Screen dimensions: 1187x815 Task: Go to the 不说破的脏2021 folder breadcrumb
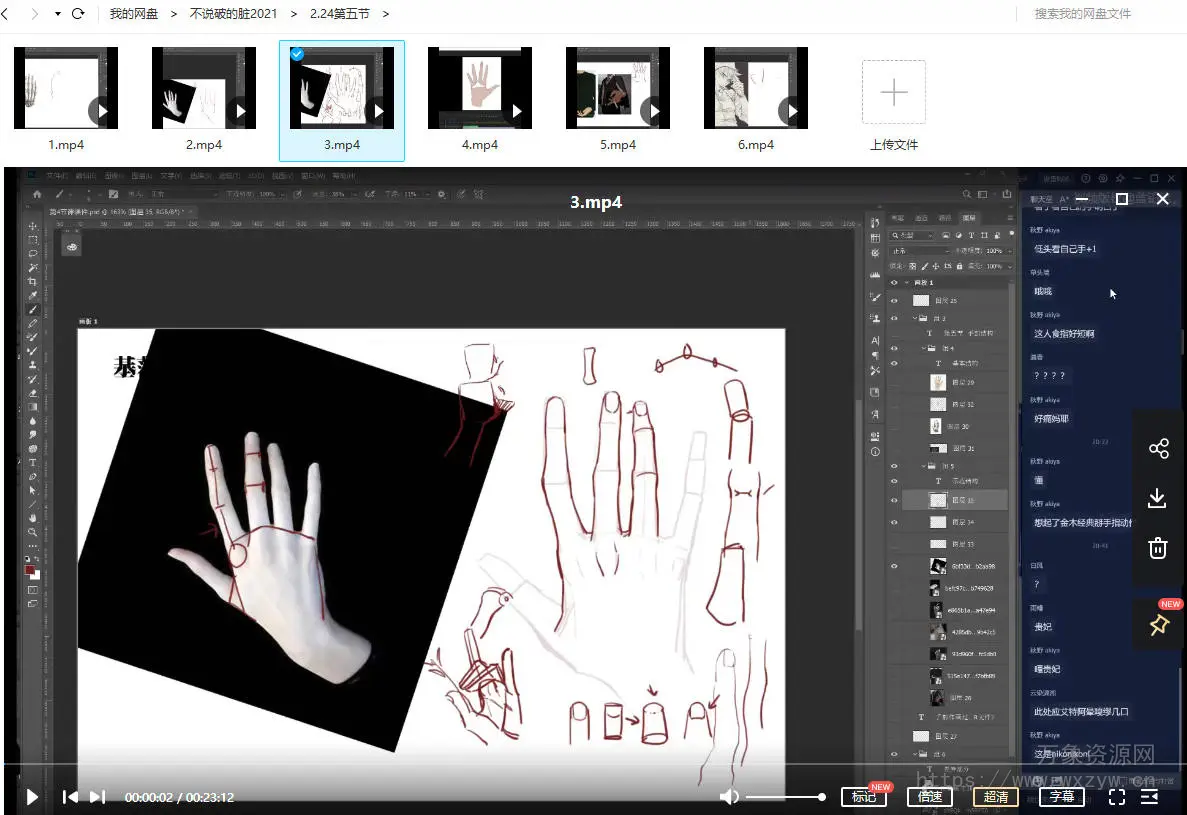point(233,14)
